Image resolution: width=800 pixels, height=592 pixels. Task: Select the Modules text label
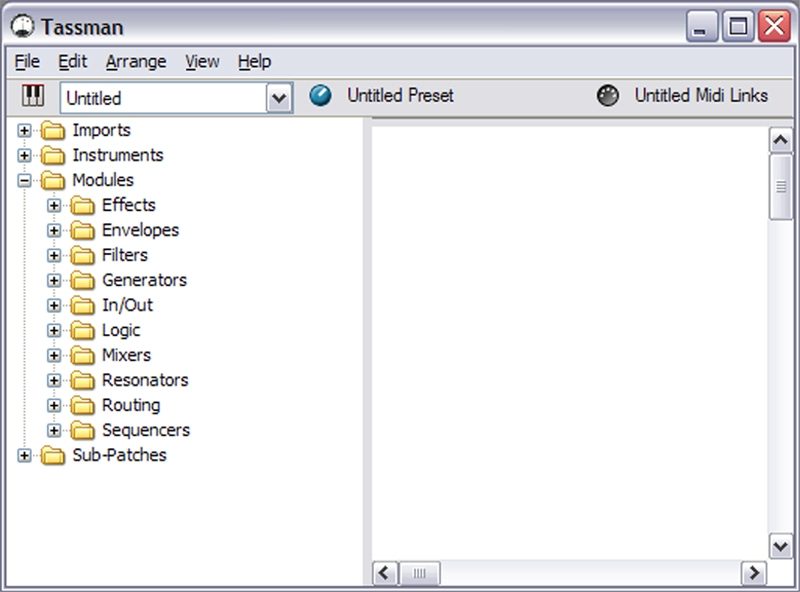pyautogui.click(x=103, y=180)
